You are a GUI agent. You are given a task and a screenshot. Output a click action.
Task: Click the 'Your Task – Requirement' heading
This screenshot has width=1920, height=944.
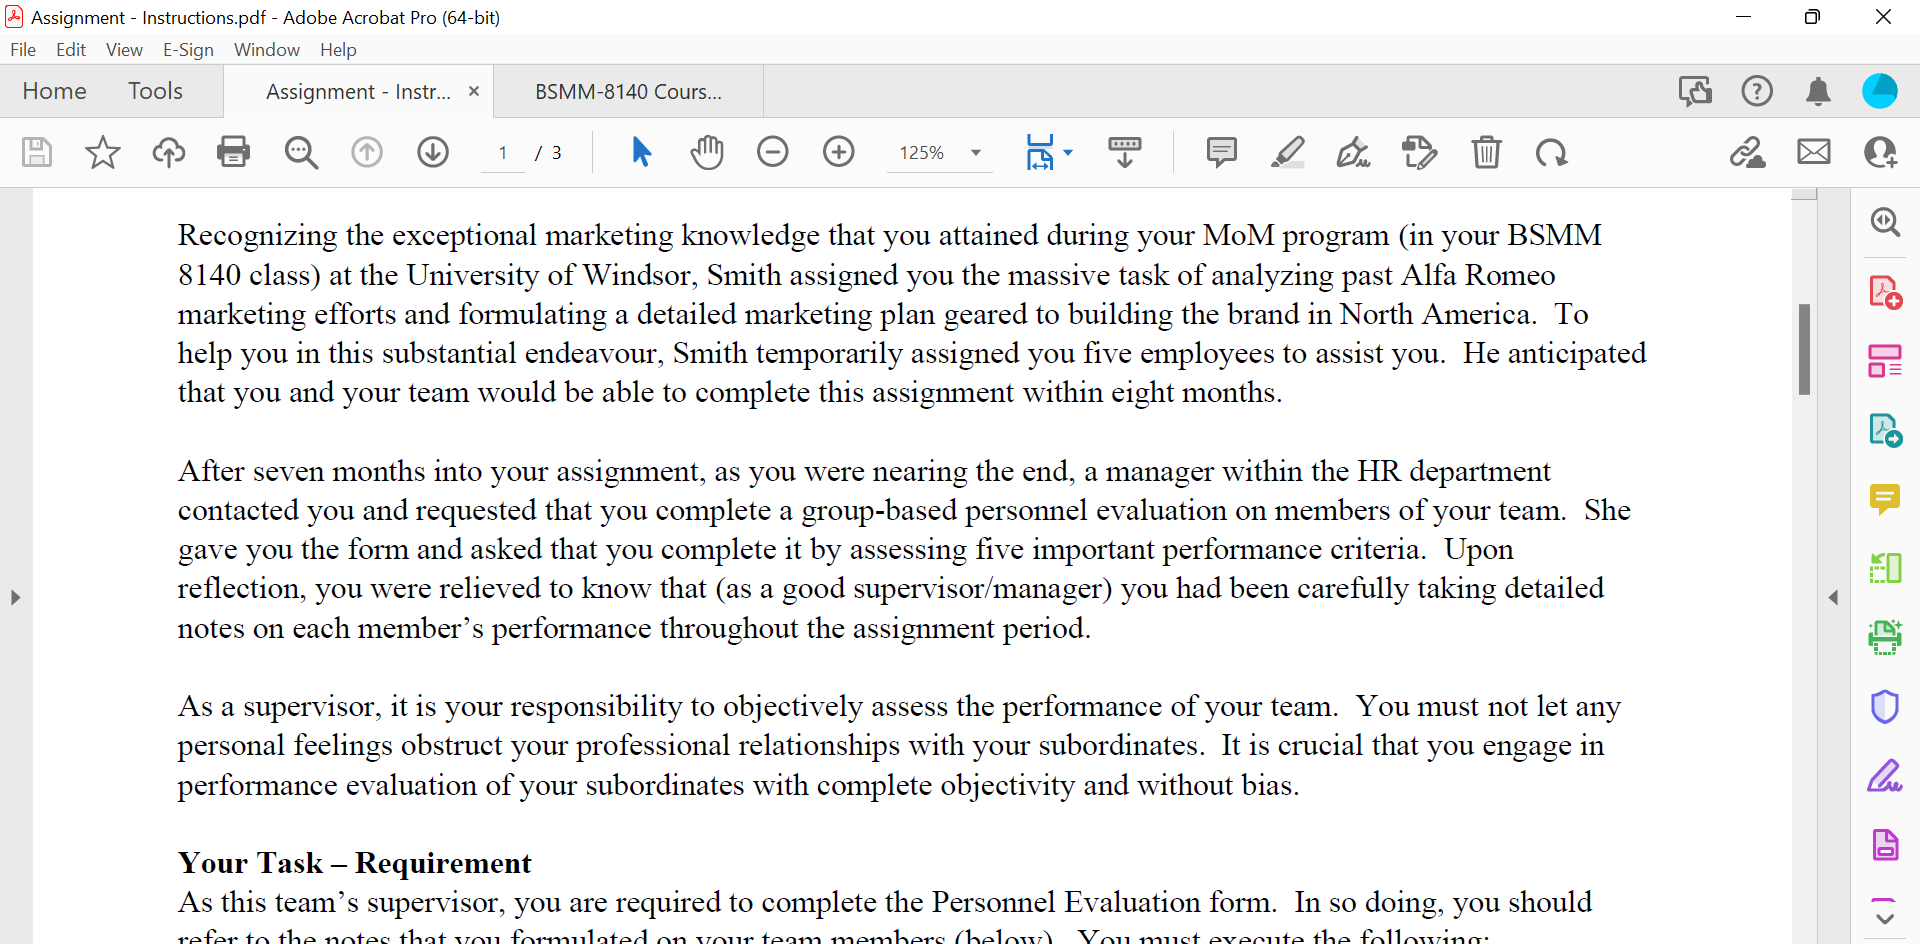tap(355, 863)
